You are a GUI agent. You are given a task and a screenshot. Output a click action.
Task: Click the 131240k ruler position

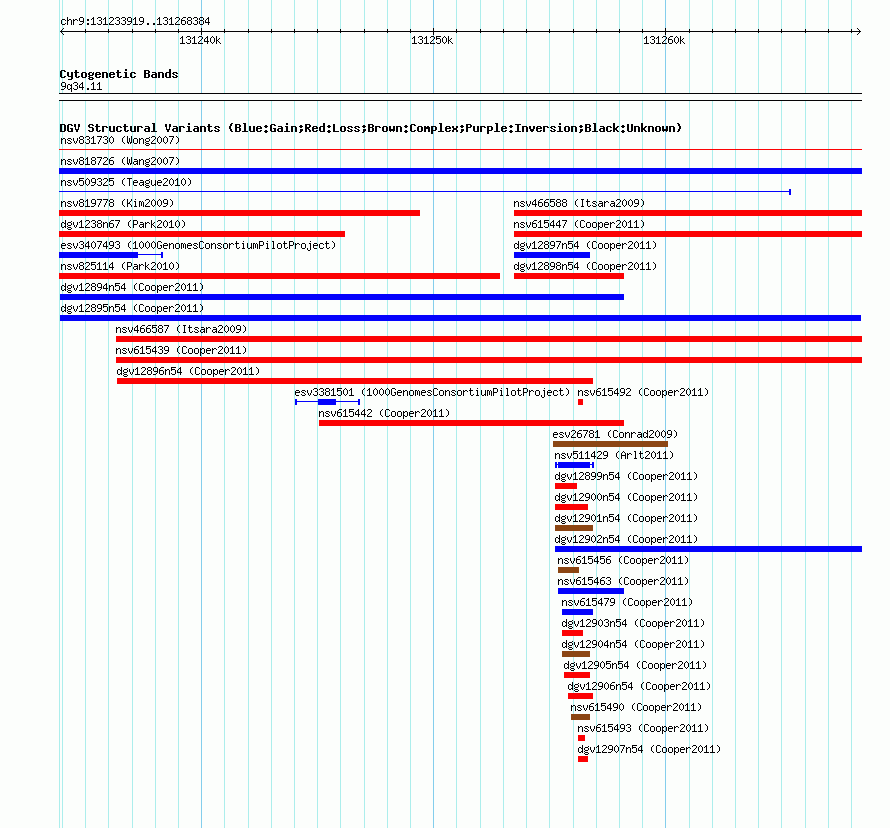tap(200, 40)
